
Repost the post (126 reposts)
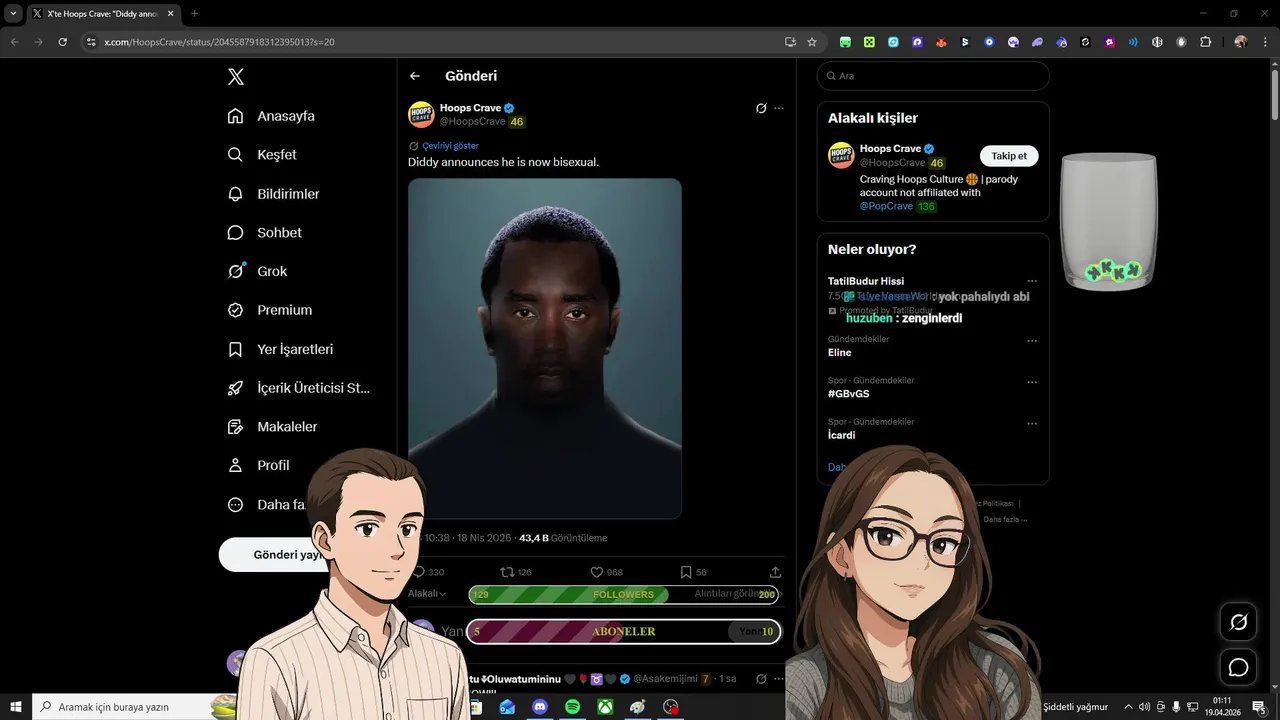[x=516, y=572]
